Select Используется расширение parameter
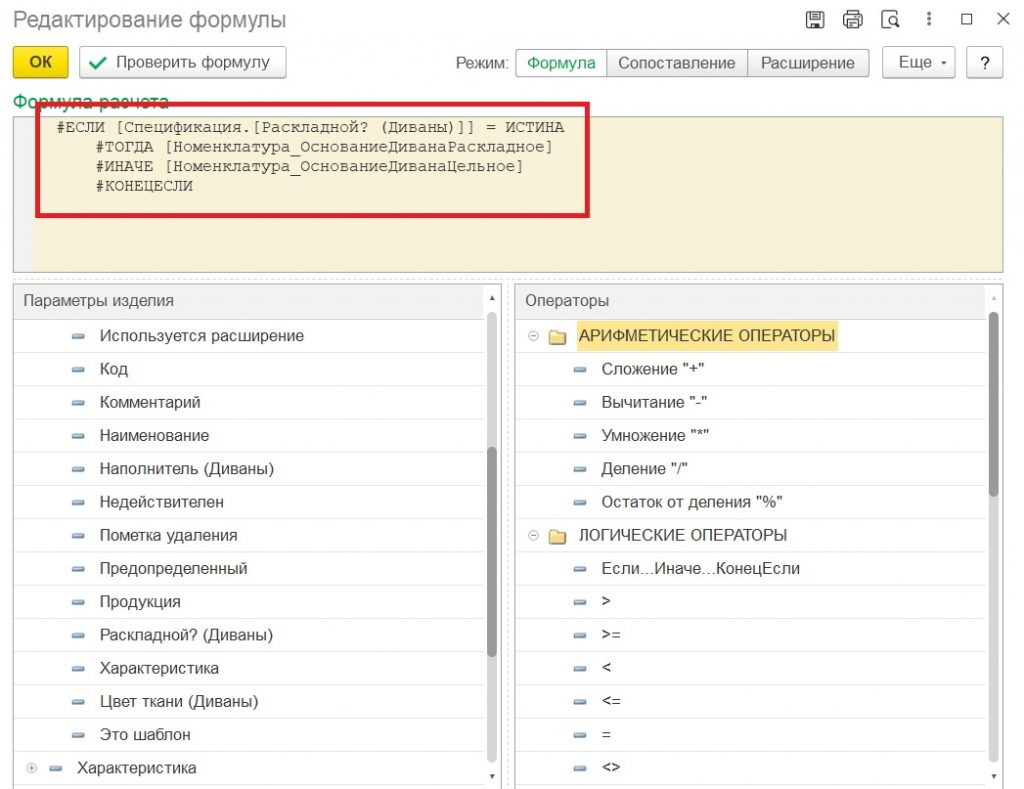The image size is (1024, 789). point(249,336)
